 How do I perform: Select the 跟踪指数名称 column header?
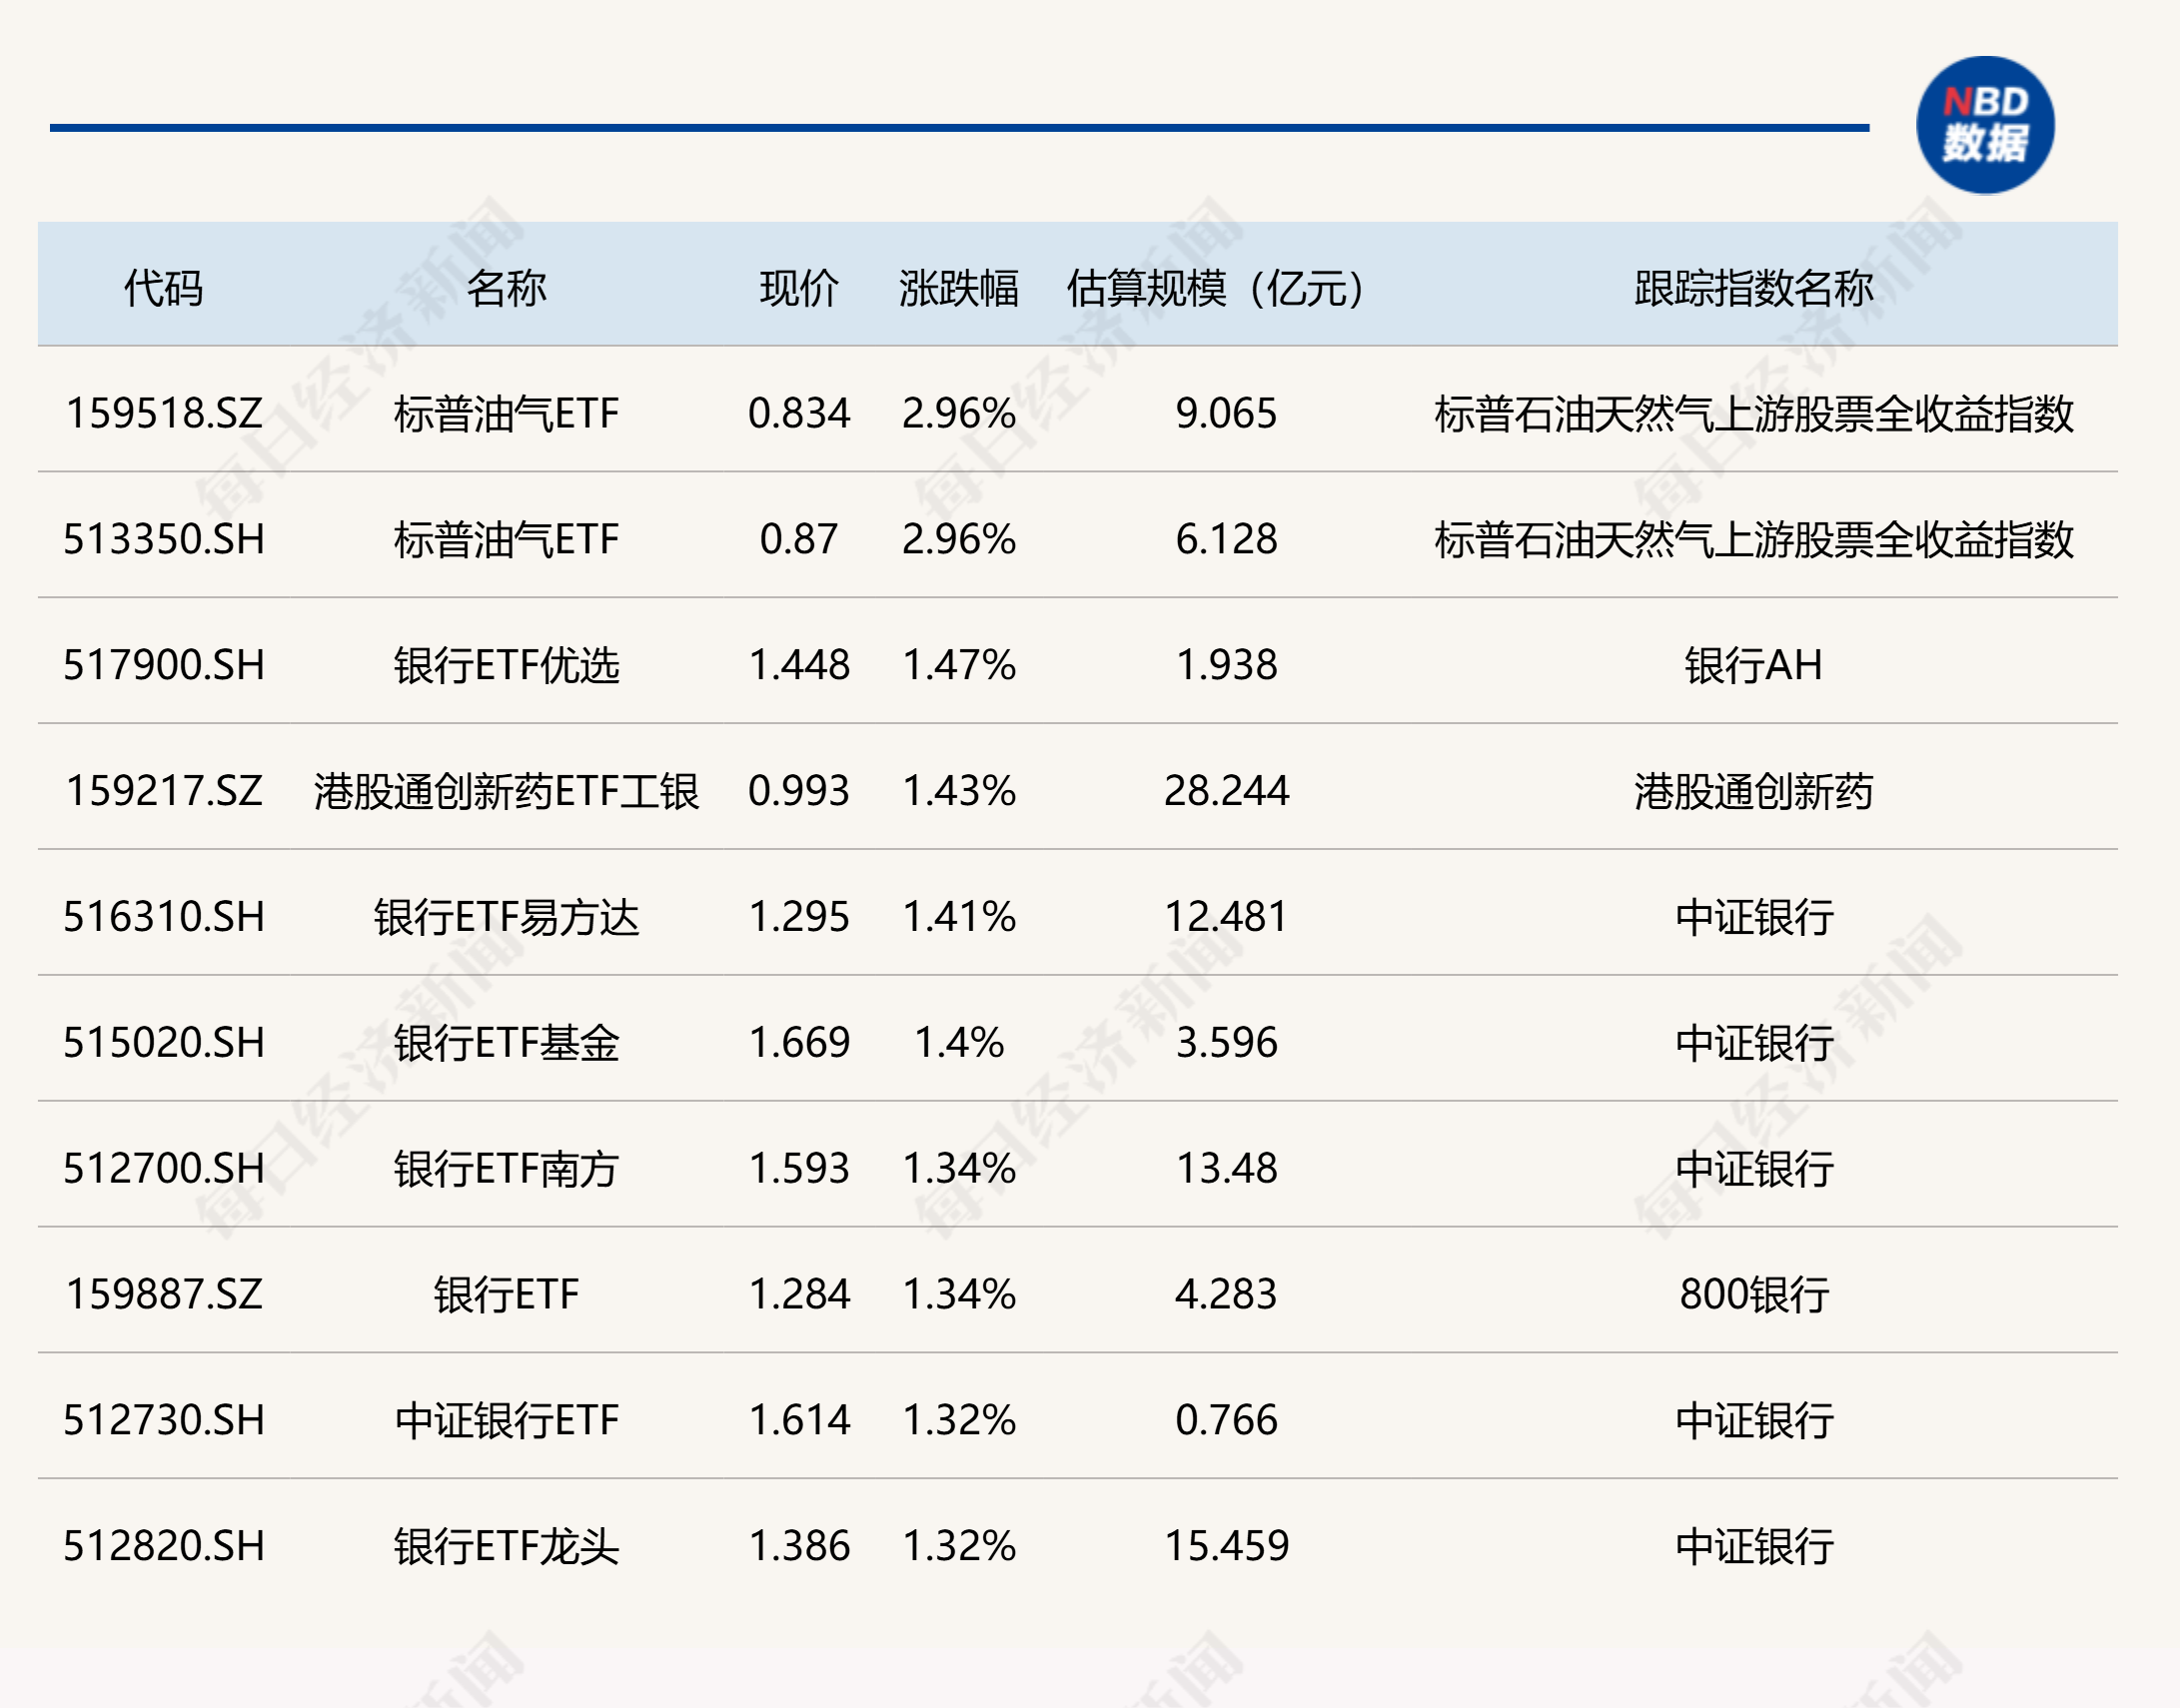[x=1753, y=288]
